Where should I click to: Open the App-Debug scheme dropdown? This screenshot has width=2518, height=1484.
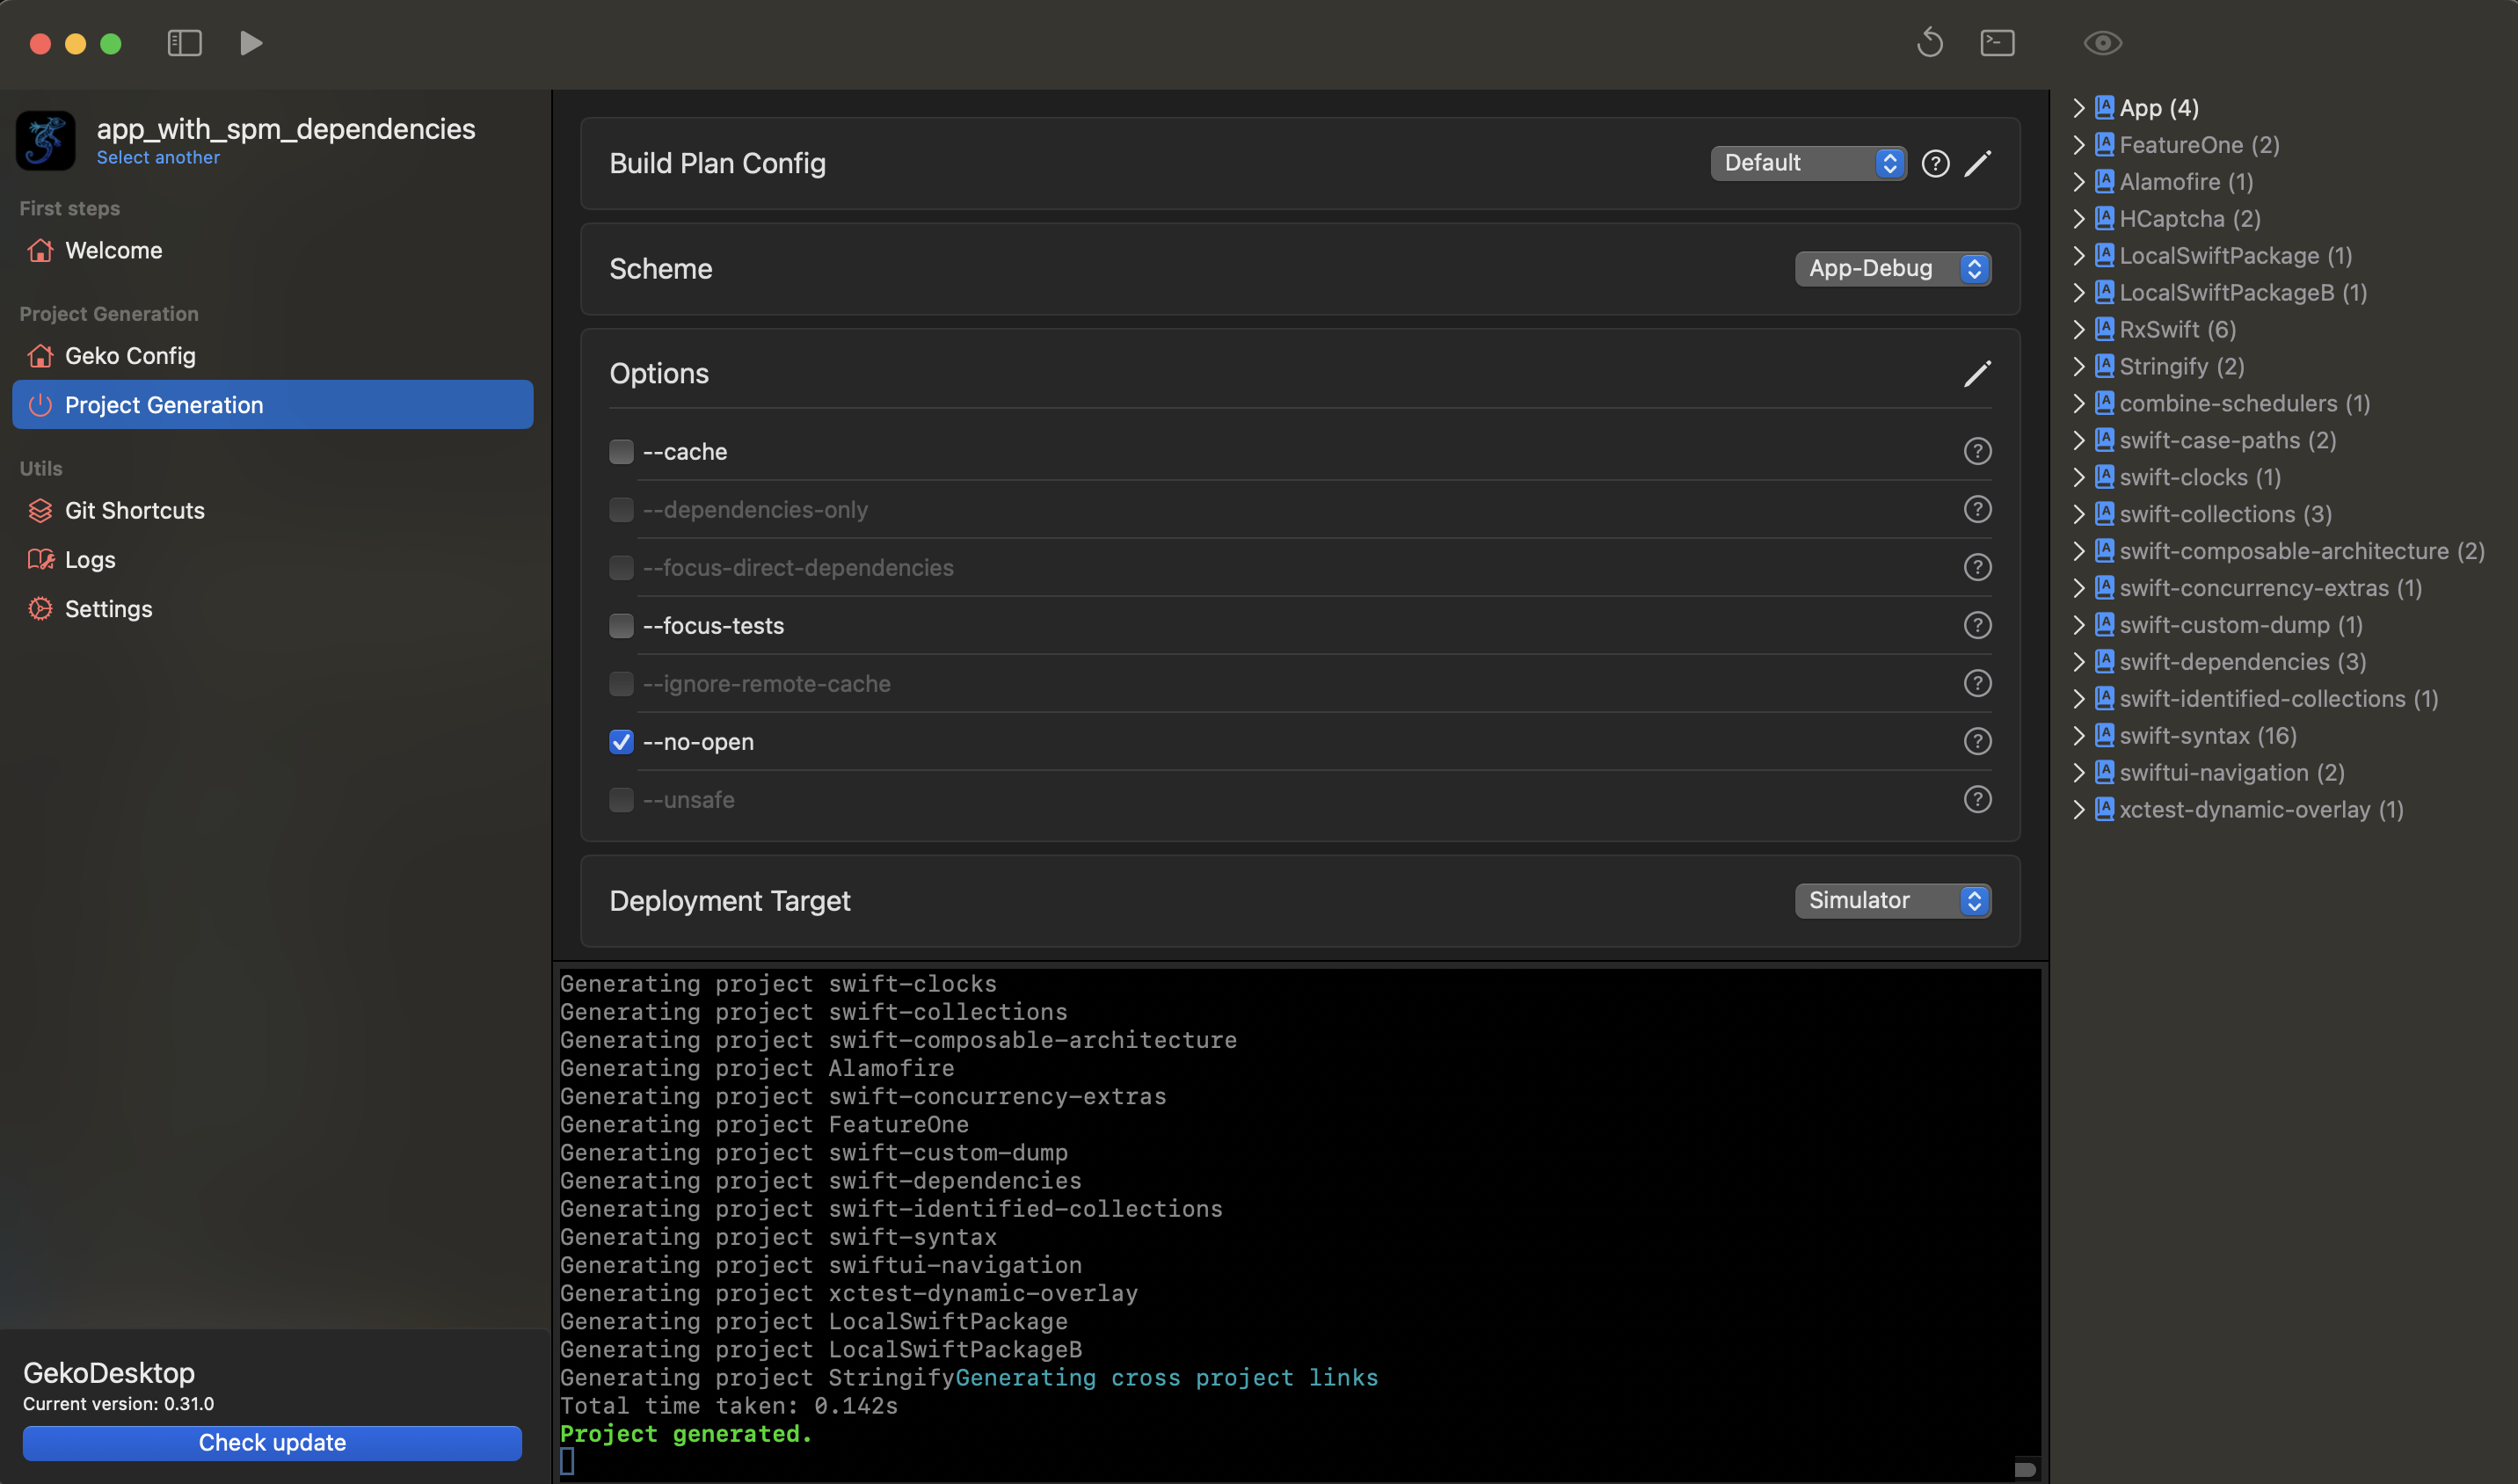coord(1892,269)
